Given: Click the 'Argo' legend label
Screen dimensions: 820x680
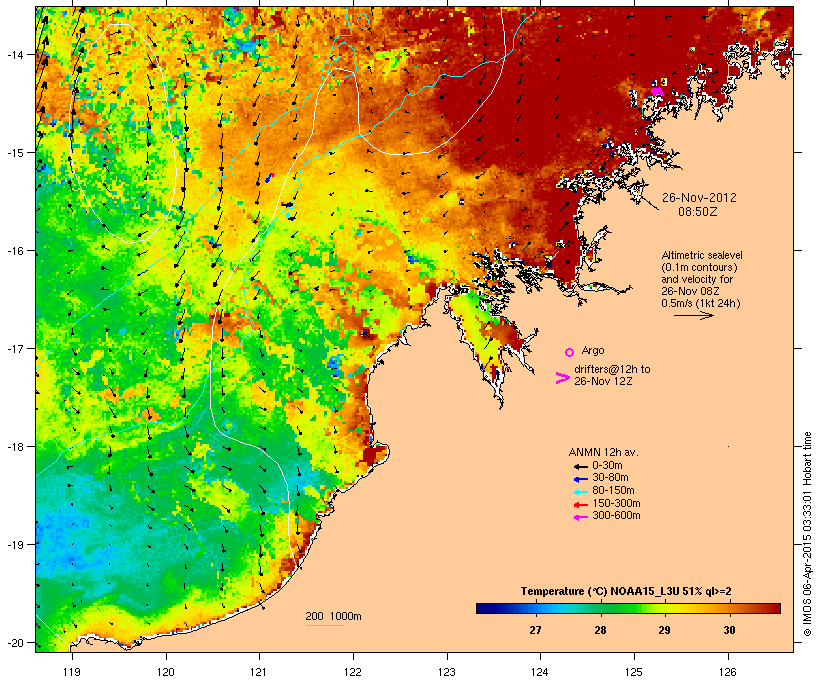Looking at the screenshot, I should click(593, 350).
